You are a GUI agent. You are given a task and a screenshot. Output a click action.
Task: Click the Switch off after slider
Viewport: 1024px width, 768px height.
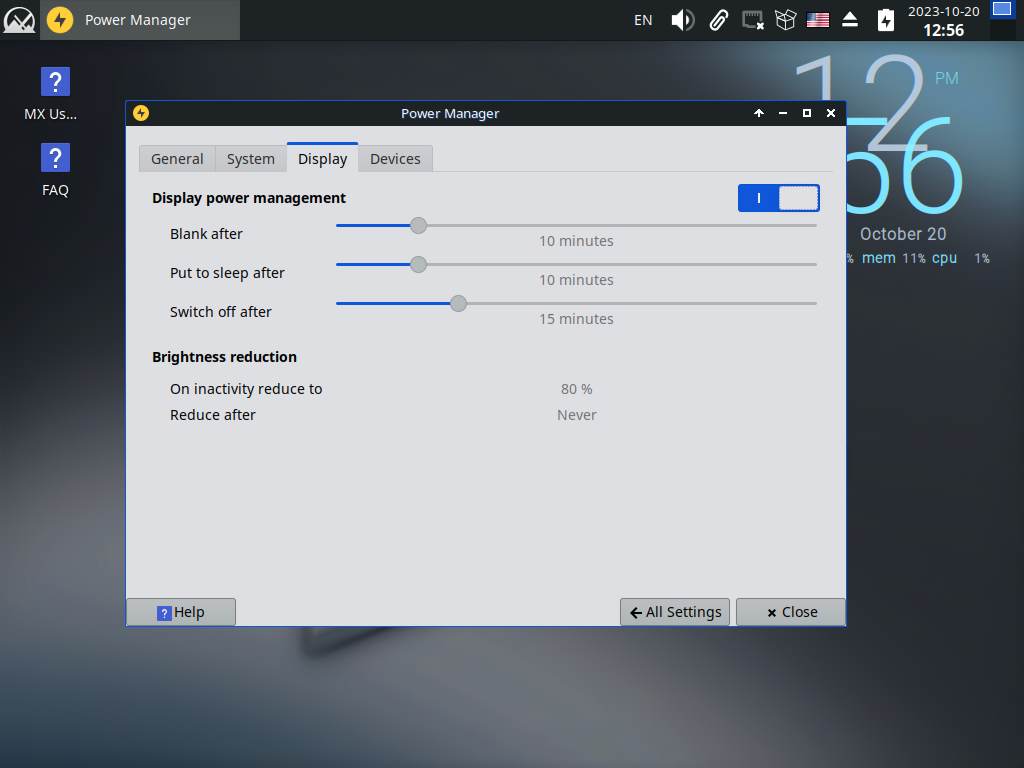[576, 304]
